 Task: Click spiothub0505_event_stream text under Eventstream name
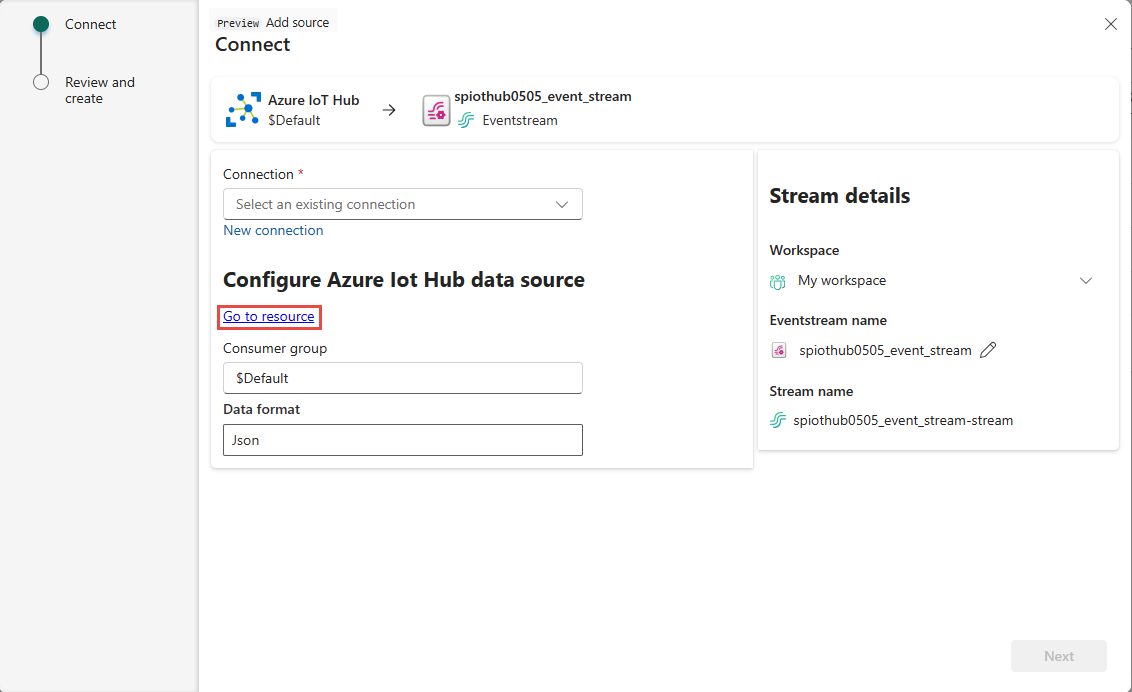(x=885, y=351)
